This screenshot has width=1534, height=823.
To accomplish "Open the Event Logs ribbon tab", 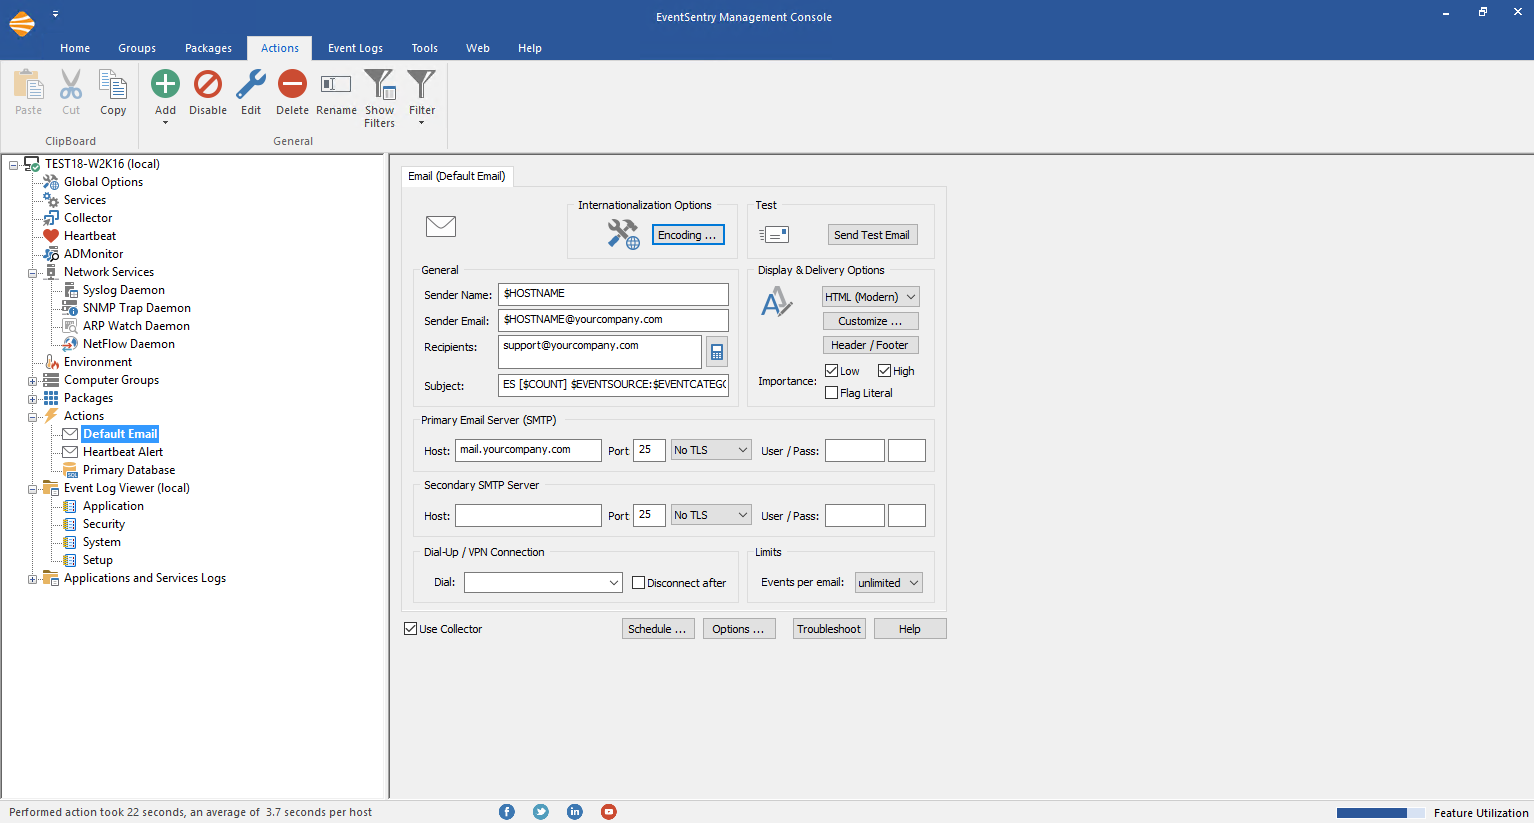I will click(355, 48).
